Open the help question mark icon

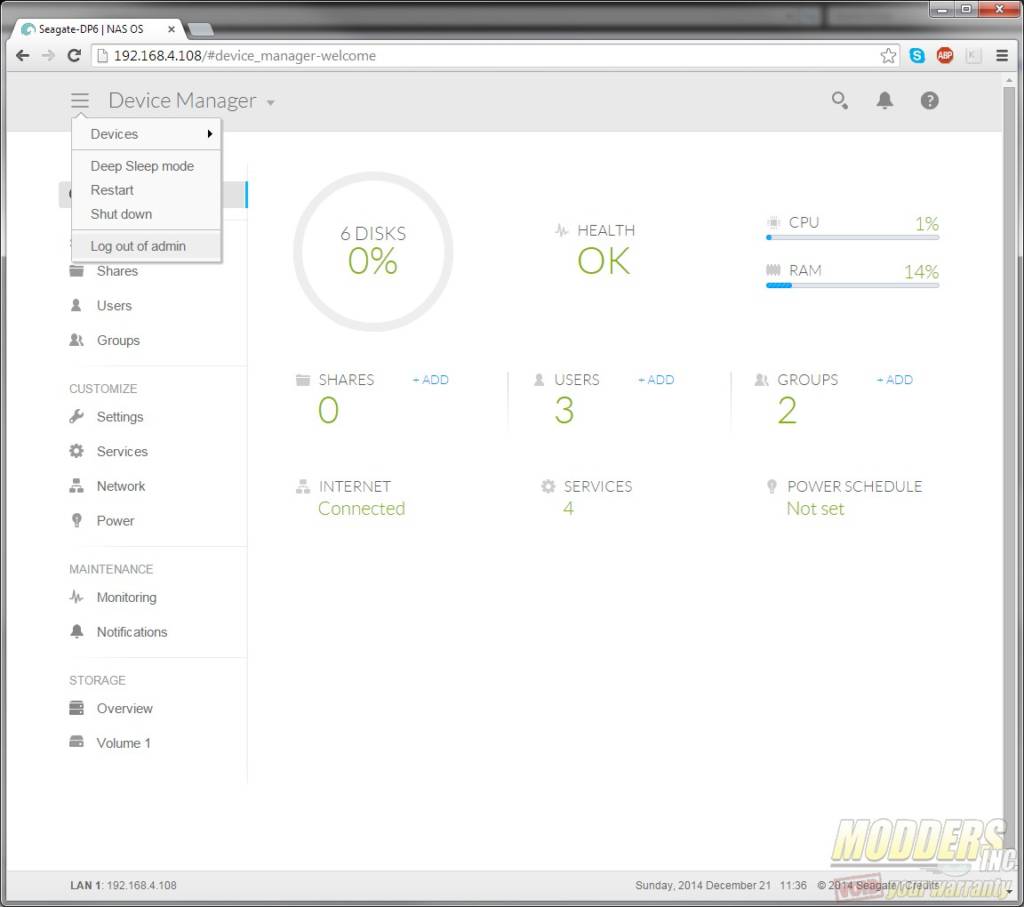tap(929, 100)
